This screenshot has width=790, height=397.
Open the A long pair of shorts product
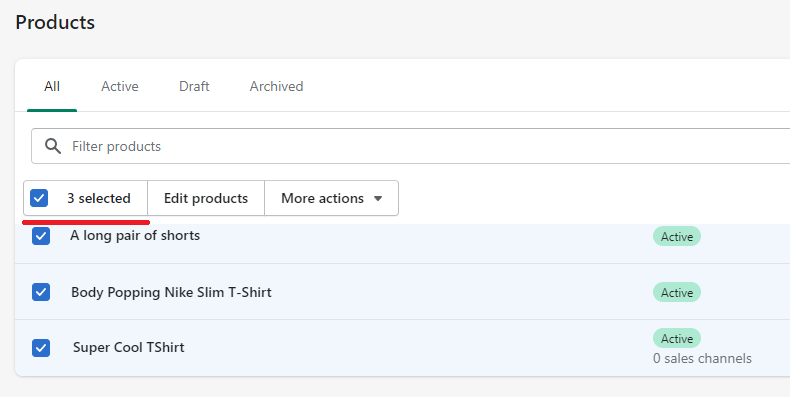(x=135, y=235)
